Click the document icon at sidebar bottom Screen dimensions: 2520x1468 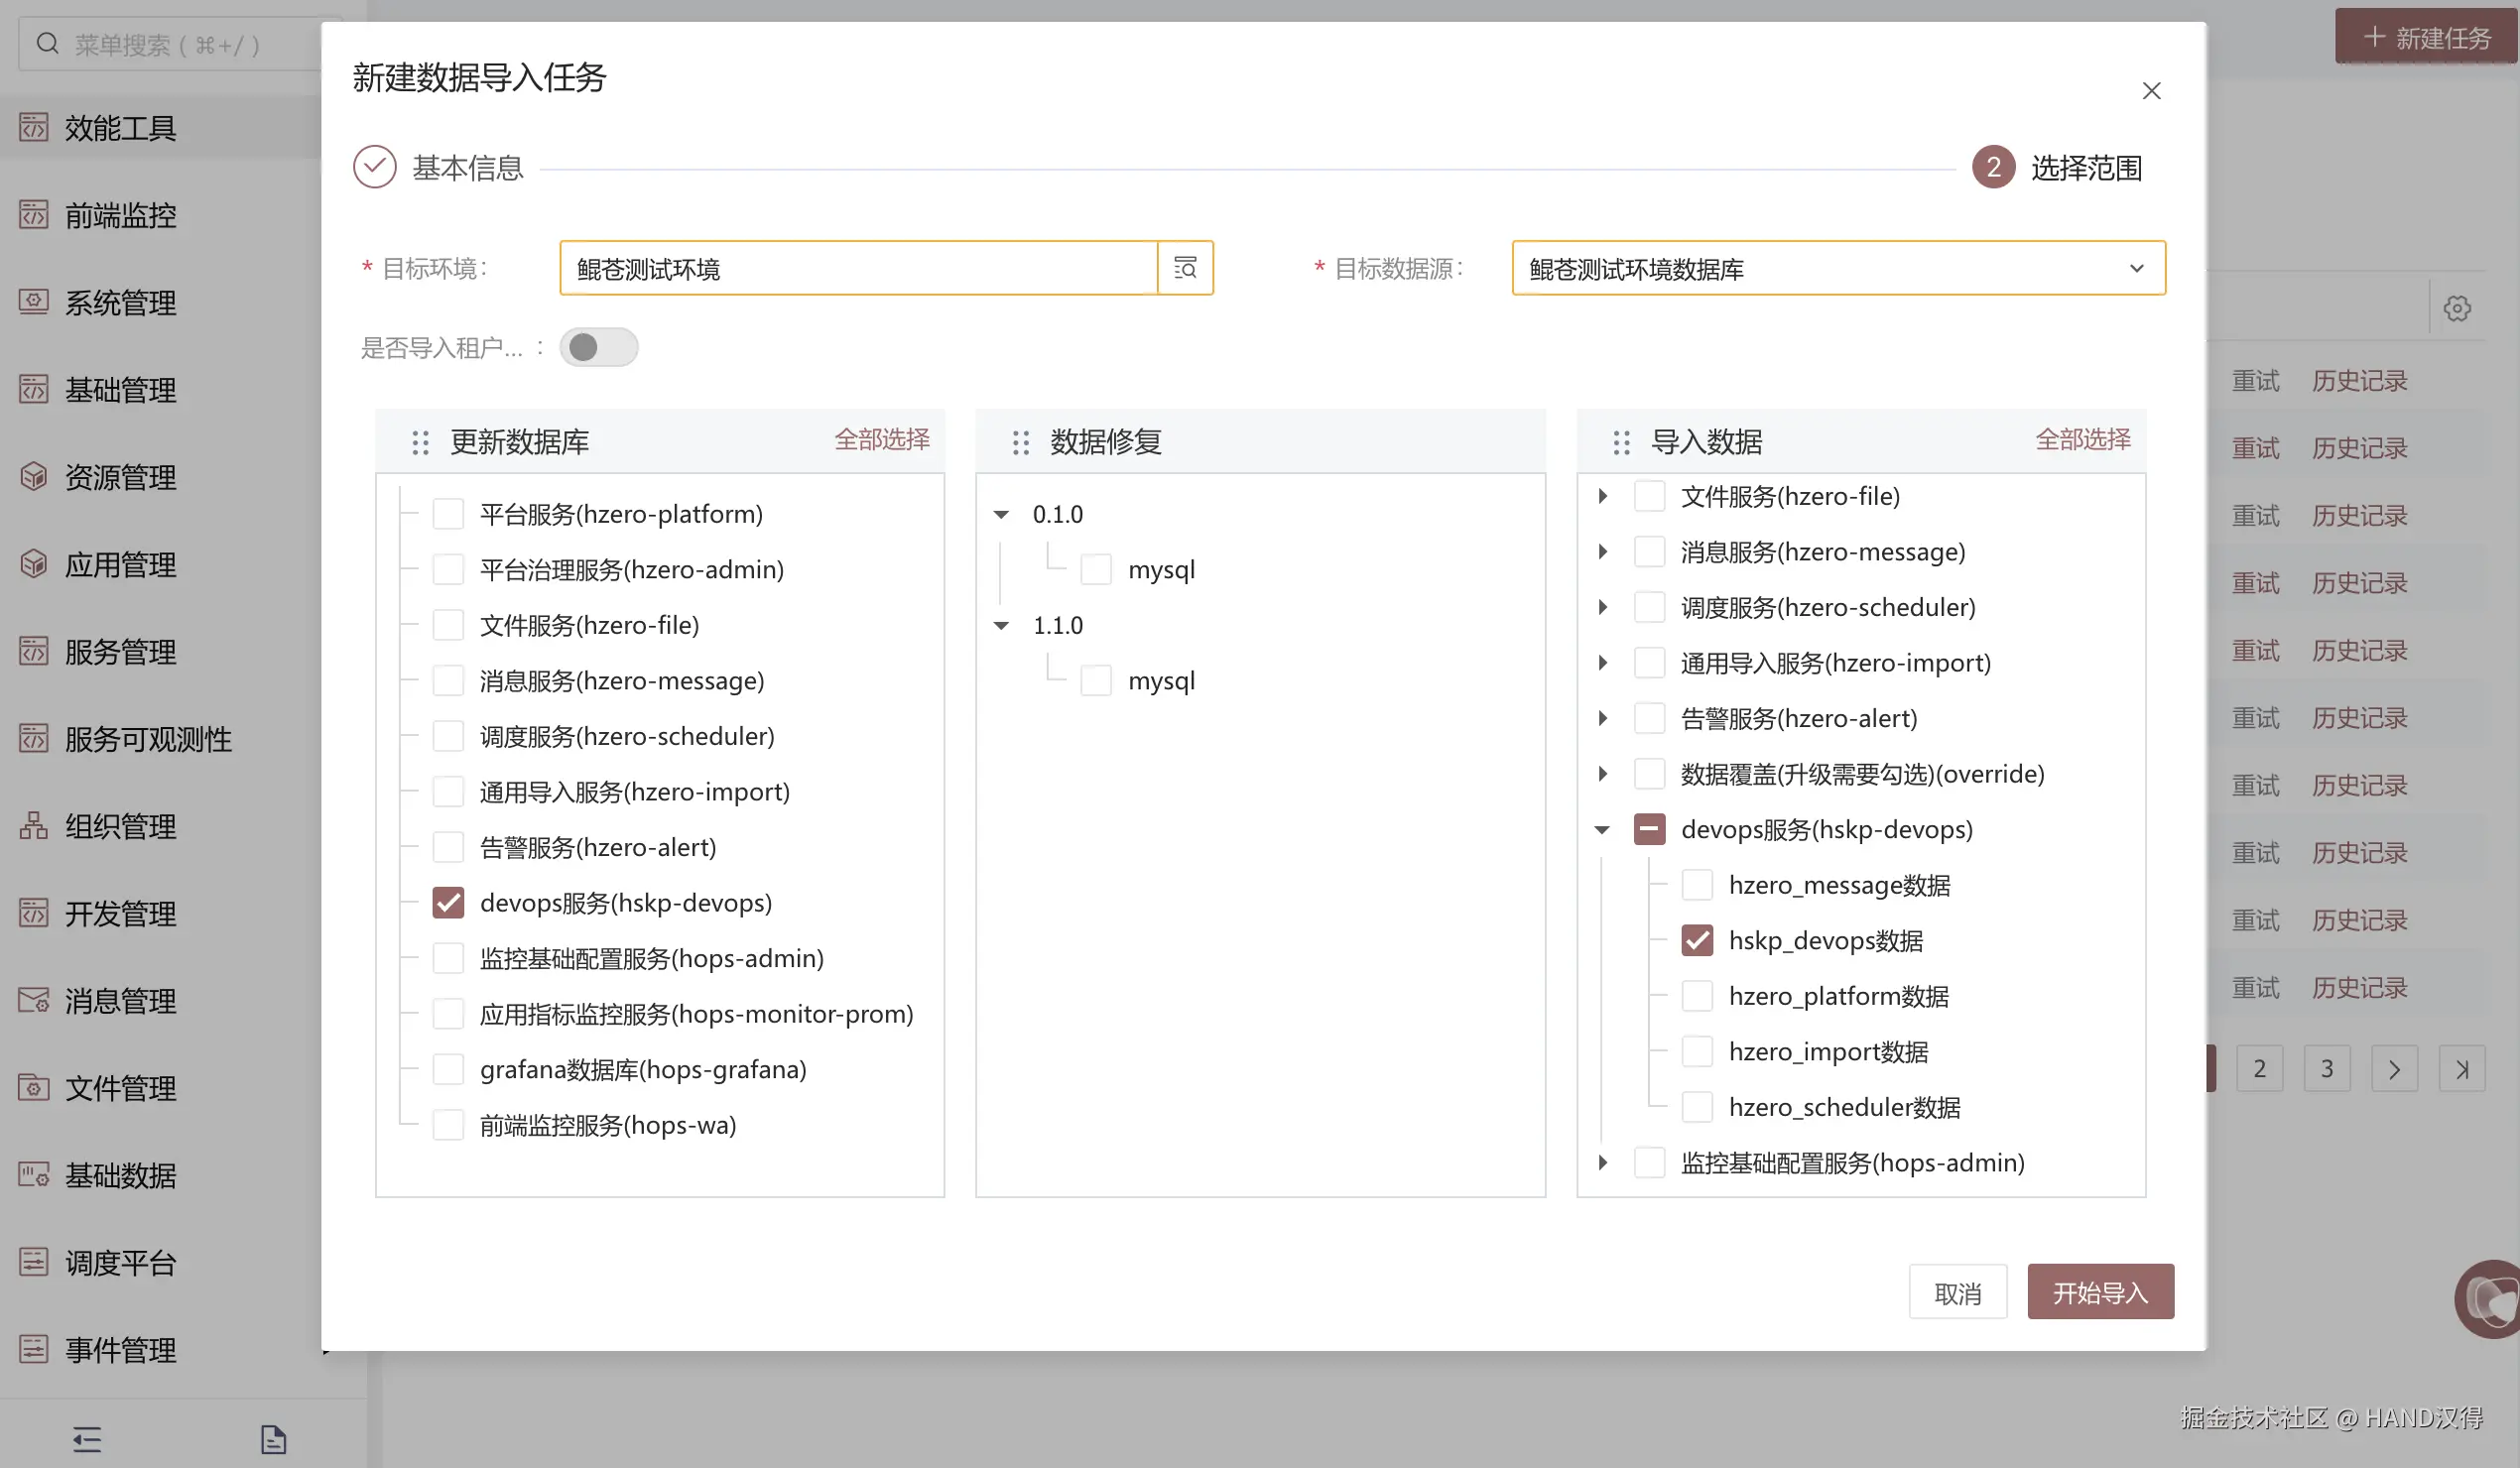tap(273, 1439)
